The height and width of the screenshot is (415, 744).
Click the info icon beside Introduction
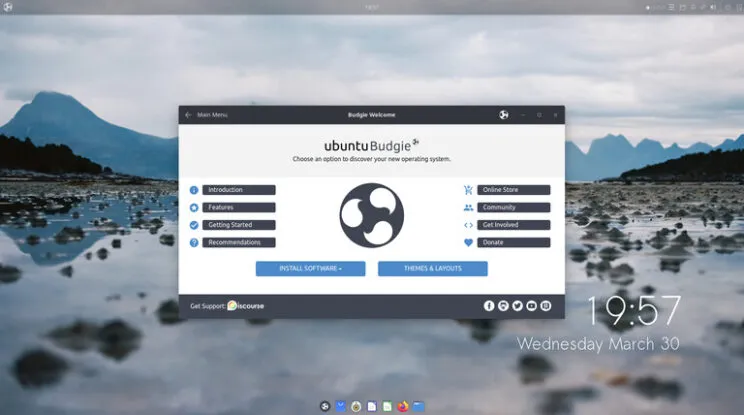coord(194,190)
